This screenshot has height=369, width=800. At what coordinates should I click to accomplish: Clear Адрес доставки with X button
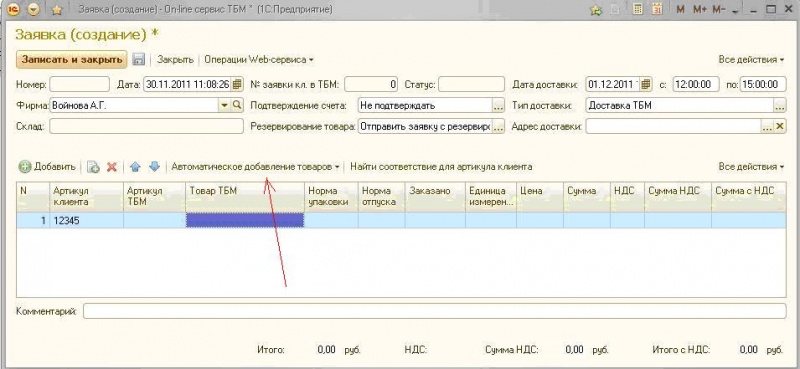[x=780, y=127]
